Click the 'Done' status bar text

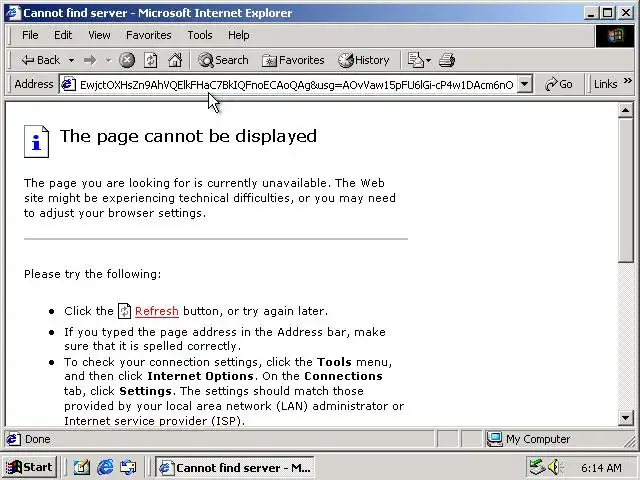click(x=38, y=439)
